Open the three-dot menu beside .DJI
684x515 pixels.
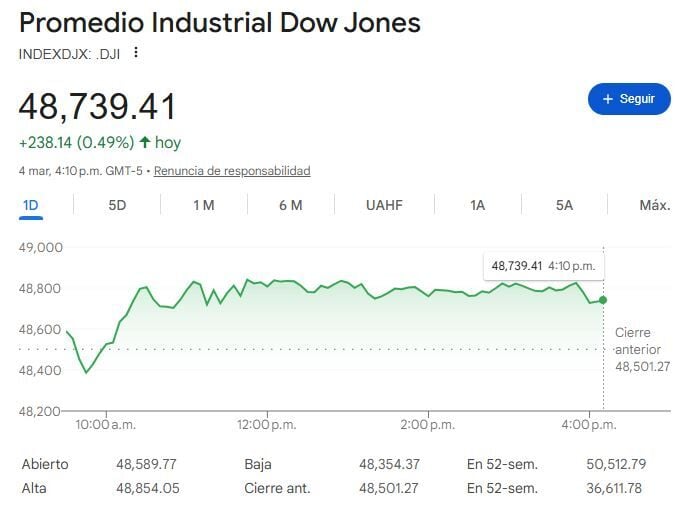click(x=136, y=53)
